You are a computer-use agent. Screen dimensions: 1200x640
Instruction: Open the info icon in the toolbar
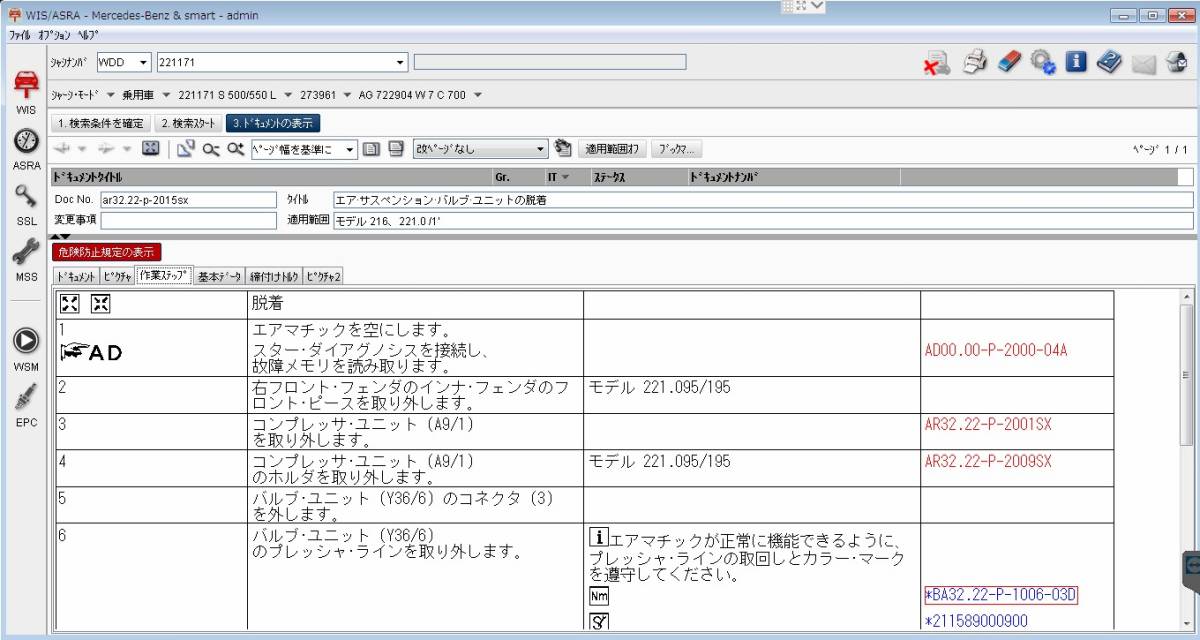point(1074,61)
